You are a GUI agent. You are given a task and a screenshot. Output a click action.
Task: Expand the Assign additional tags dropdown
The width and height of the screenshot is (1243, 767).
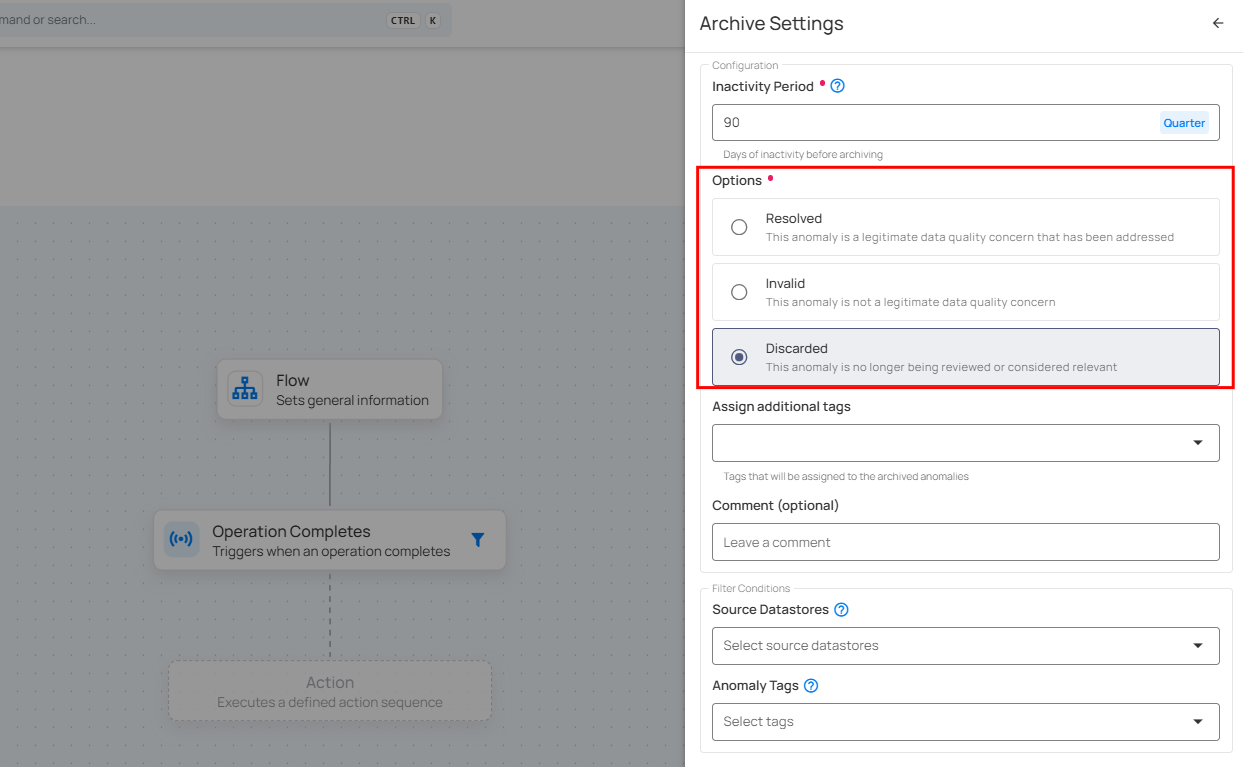1197,443
